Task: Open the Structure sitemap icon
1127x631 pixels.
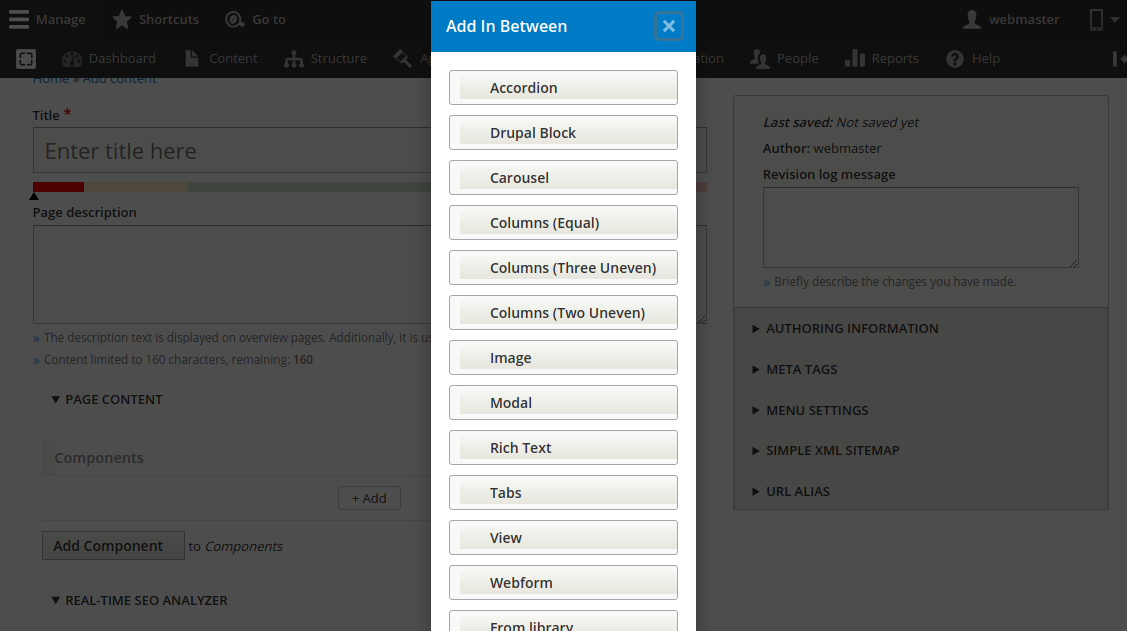Action: [x=293, y=58]
